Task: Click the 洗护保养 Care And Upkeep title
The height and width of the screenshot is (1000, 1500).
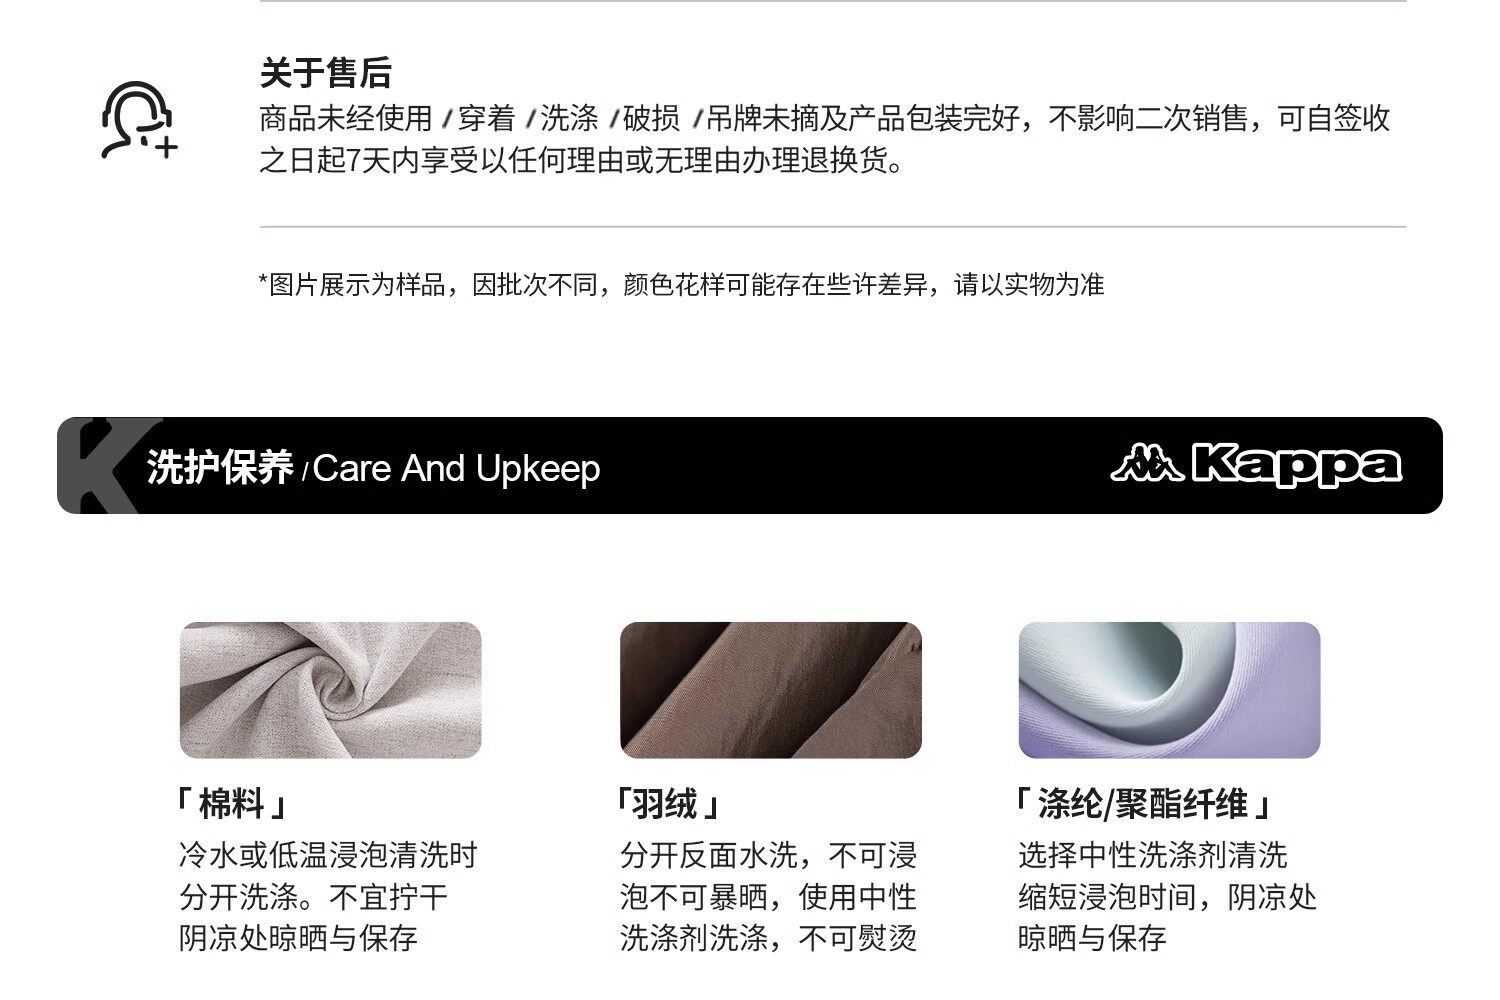Action: pos(373,467)
